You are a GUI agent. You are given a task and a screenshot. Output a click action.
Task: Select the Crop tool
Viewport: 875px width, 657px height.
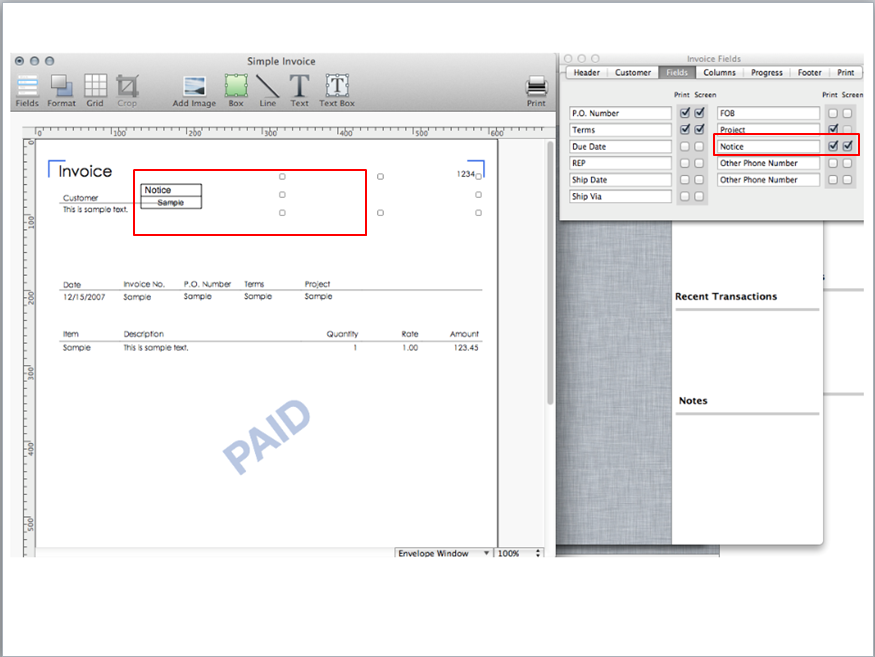pyautogui.click(x=127, y=91)
